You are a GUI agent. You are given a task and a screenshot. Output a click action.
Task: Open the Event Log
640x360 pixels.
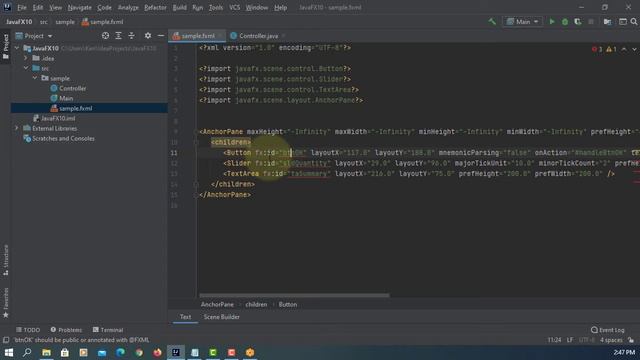coord(607,330)
